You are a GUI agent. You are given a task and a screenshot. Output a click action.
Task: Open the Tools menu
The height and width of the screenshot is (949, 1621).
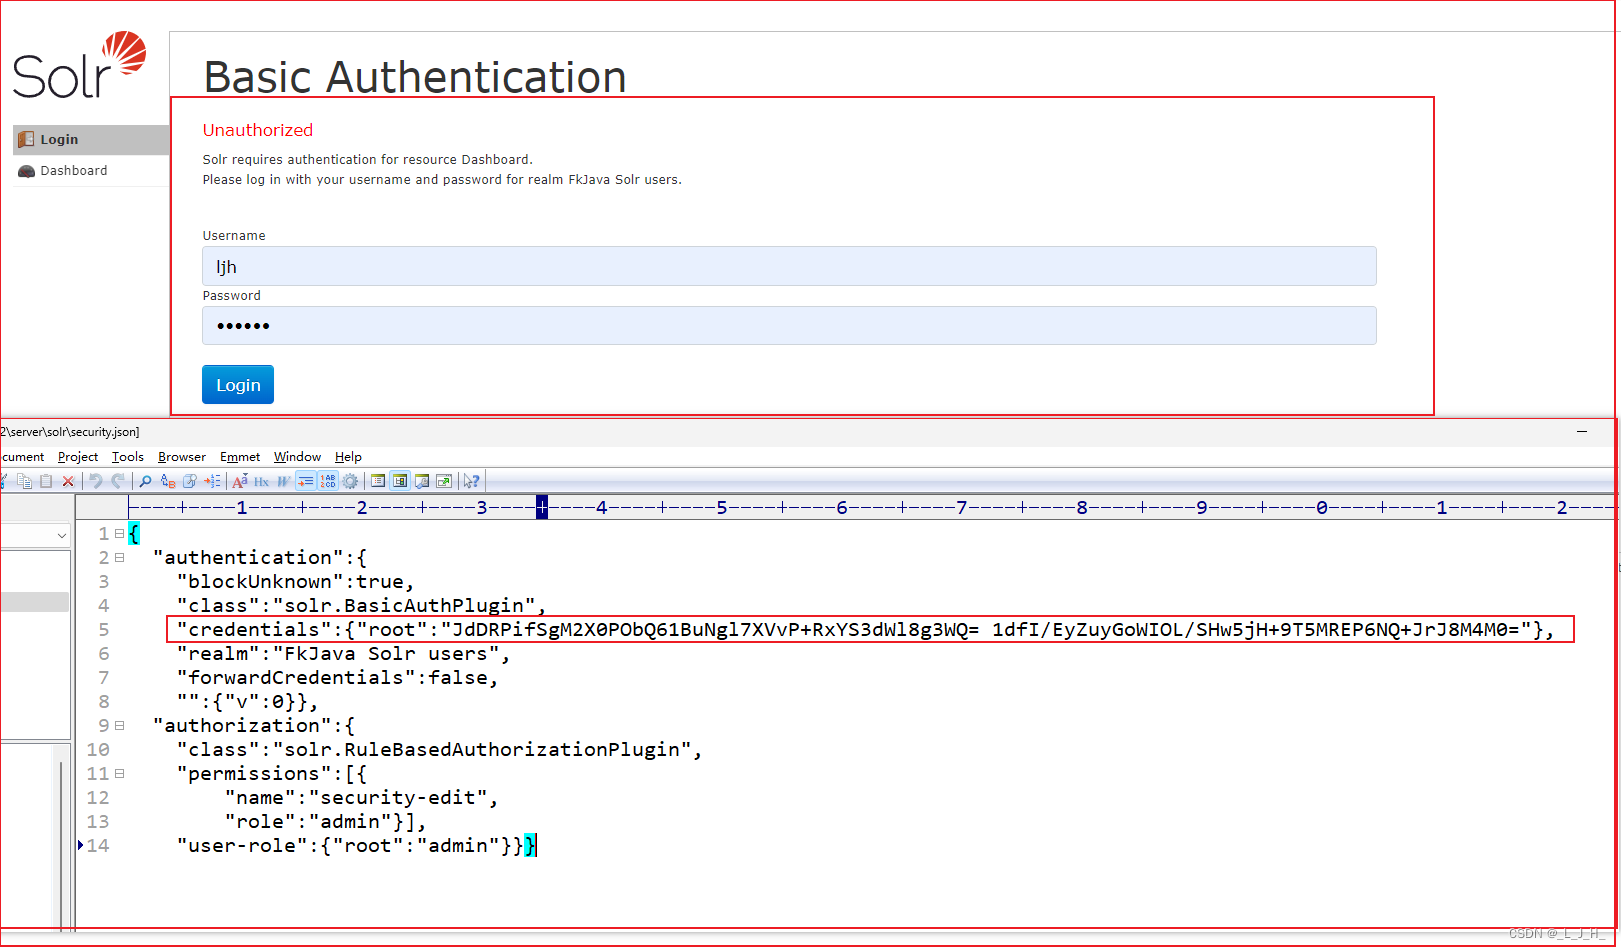coord(128,457)
